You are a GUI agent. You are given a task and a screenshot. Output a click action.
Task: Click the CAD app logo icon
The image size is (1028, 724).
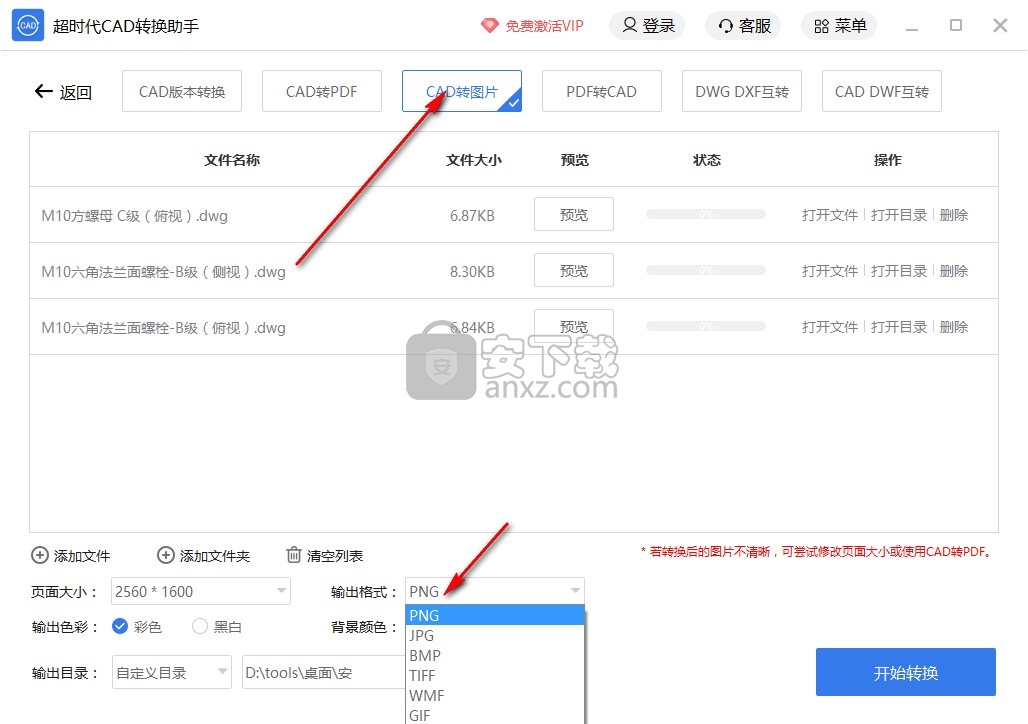[x=28, y=26]
